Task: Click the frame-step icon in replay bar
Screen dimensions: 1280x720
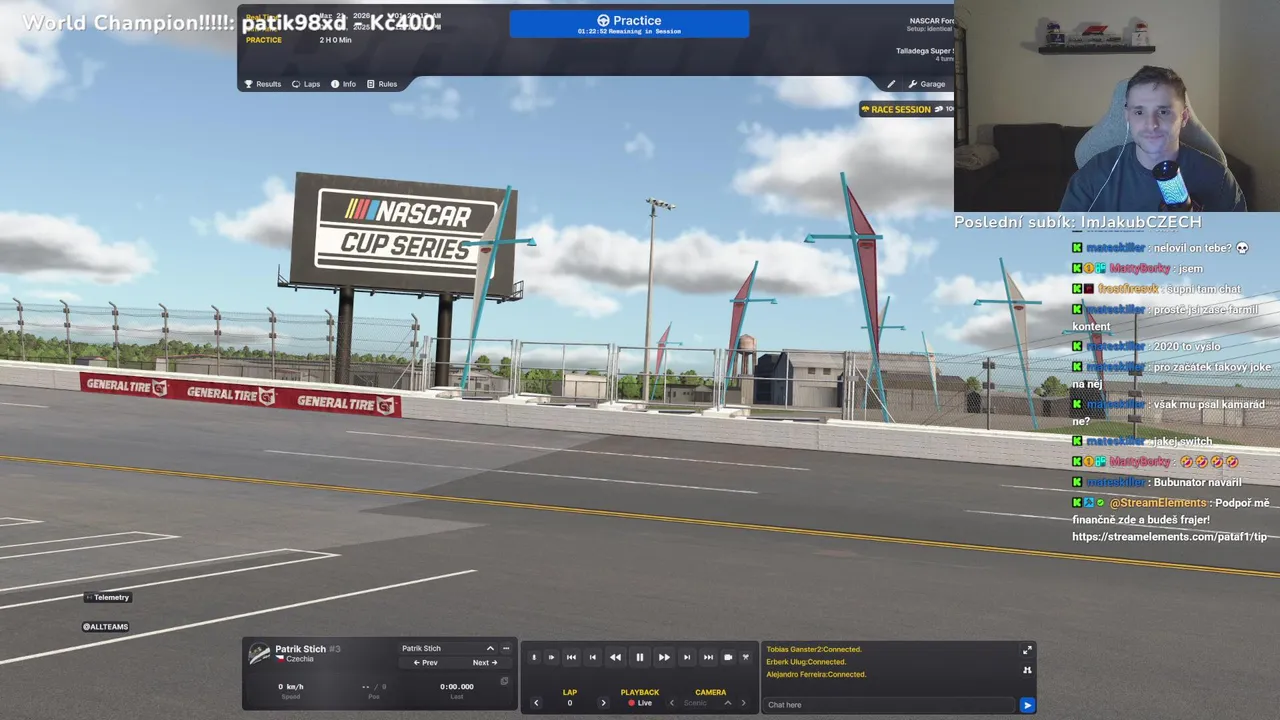Action: pyautogui.click(x=551, y=657)
